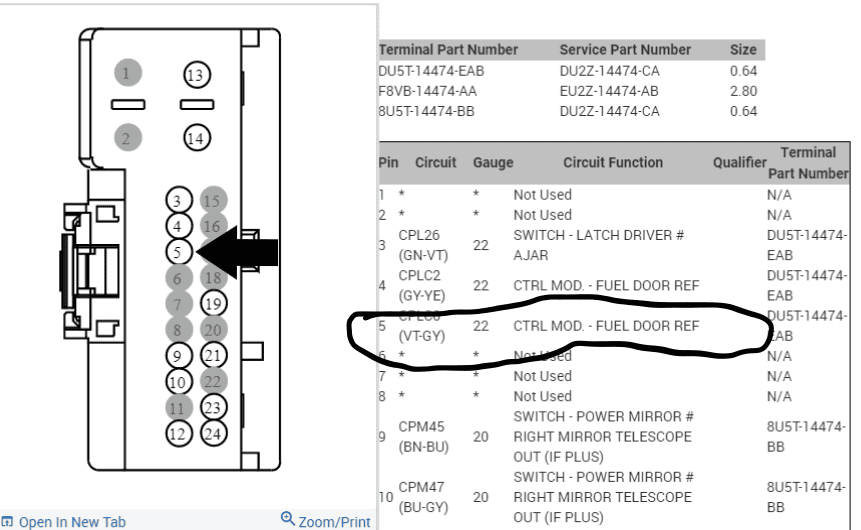Click the (VT-GY) circuit cell for pin 5
861x530 pixels.
point(422,336)
